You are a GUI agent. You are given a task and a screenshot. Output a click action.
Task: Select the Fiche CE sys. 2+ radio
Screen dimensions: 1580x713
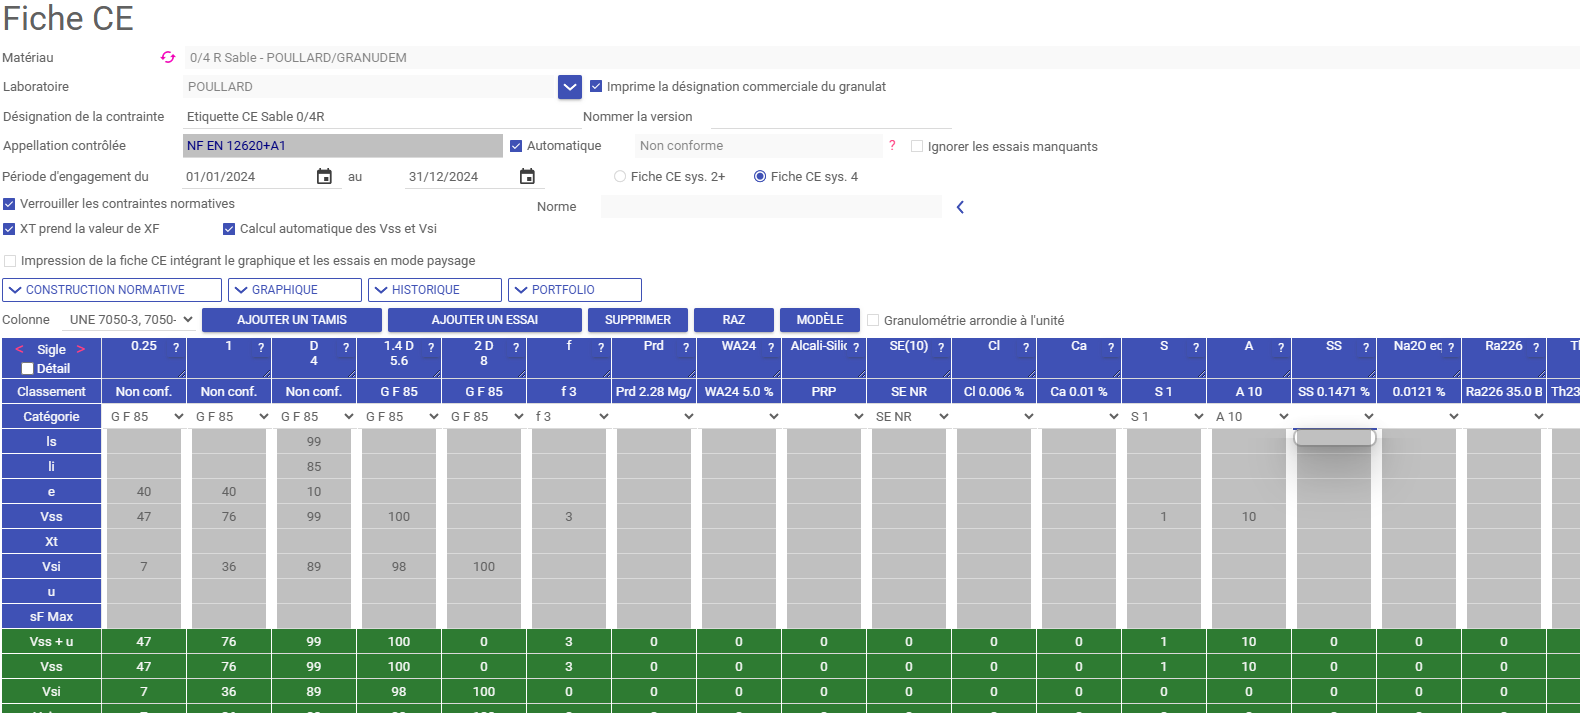(x=620, y=177)
